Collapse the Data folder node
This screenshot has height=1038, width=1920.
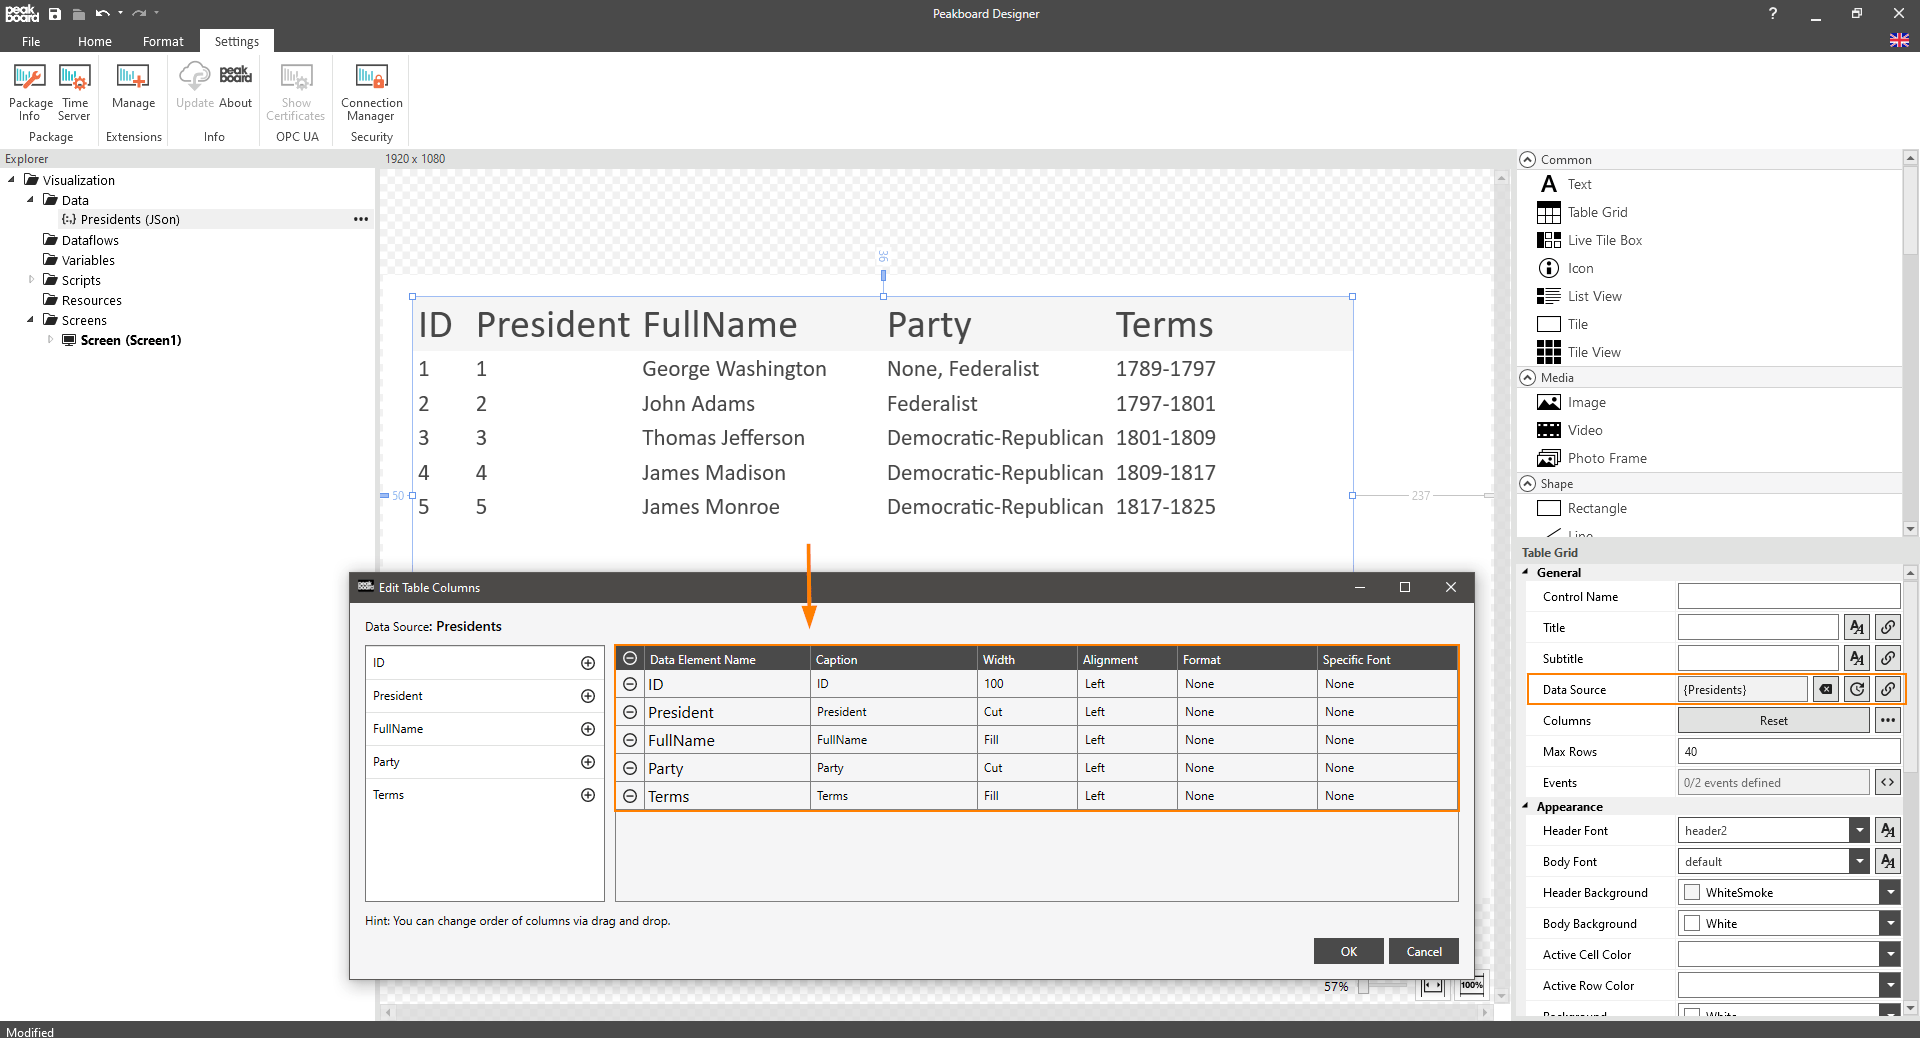31,200
